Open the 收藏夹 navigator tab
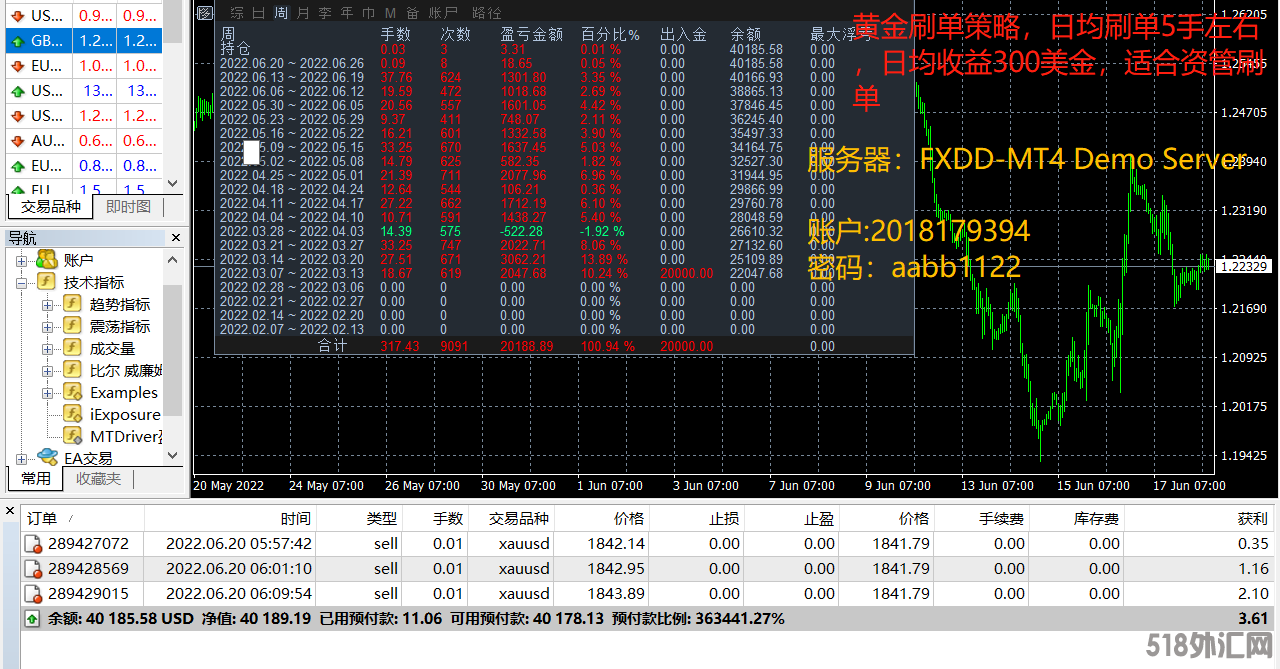 point(98,479)
